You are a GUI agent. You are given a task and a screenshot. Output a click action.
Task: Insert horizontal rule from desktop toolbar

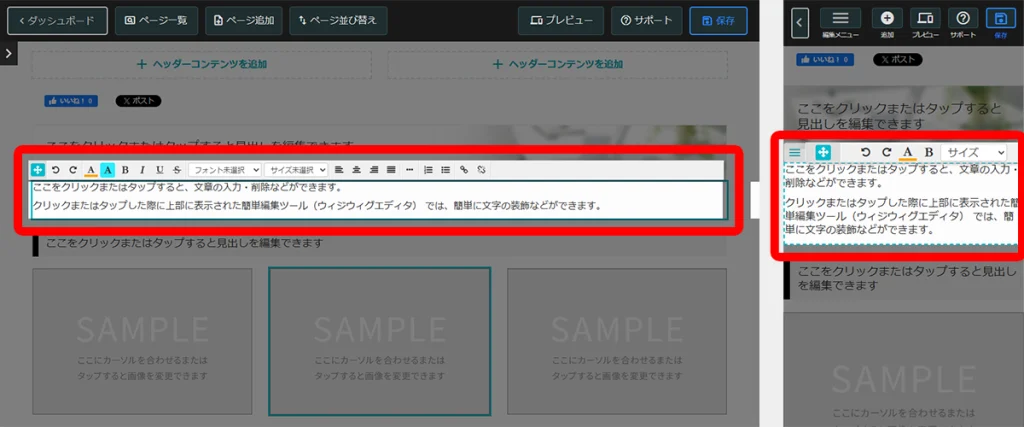point(410,170)
